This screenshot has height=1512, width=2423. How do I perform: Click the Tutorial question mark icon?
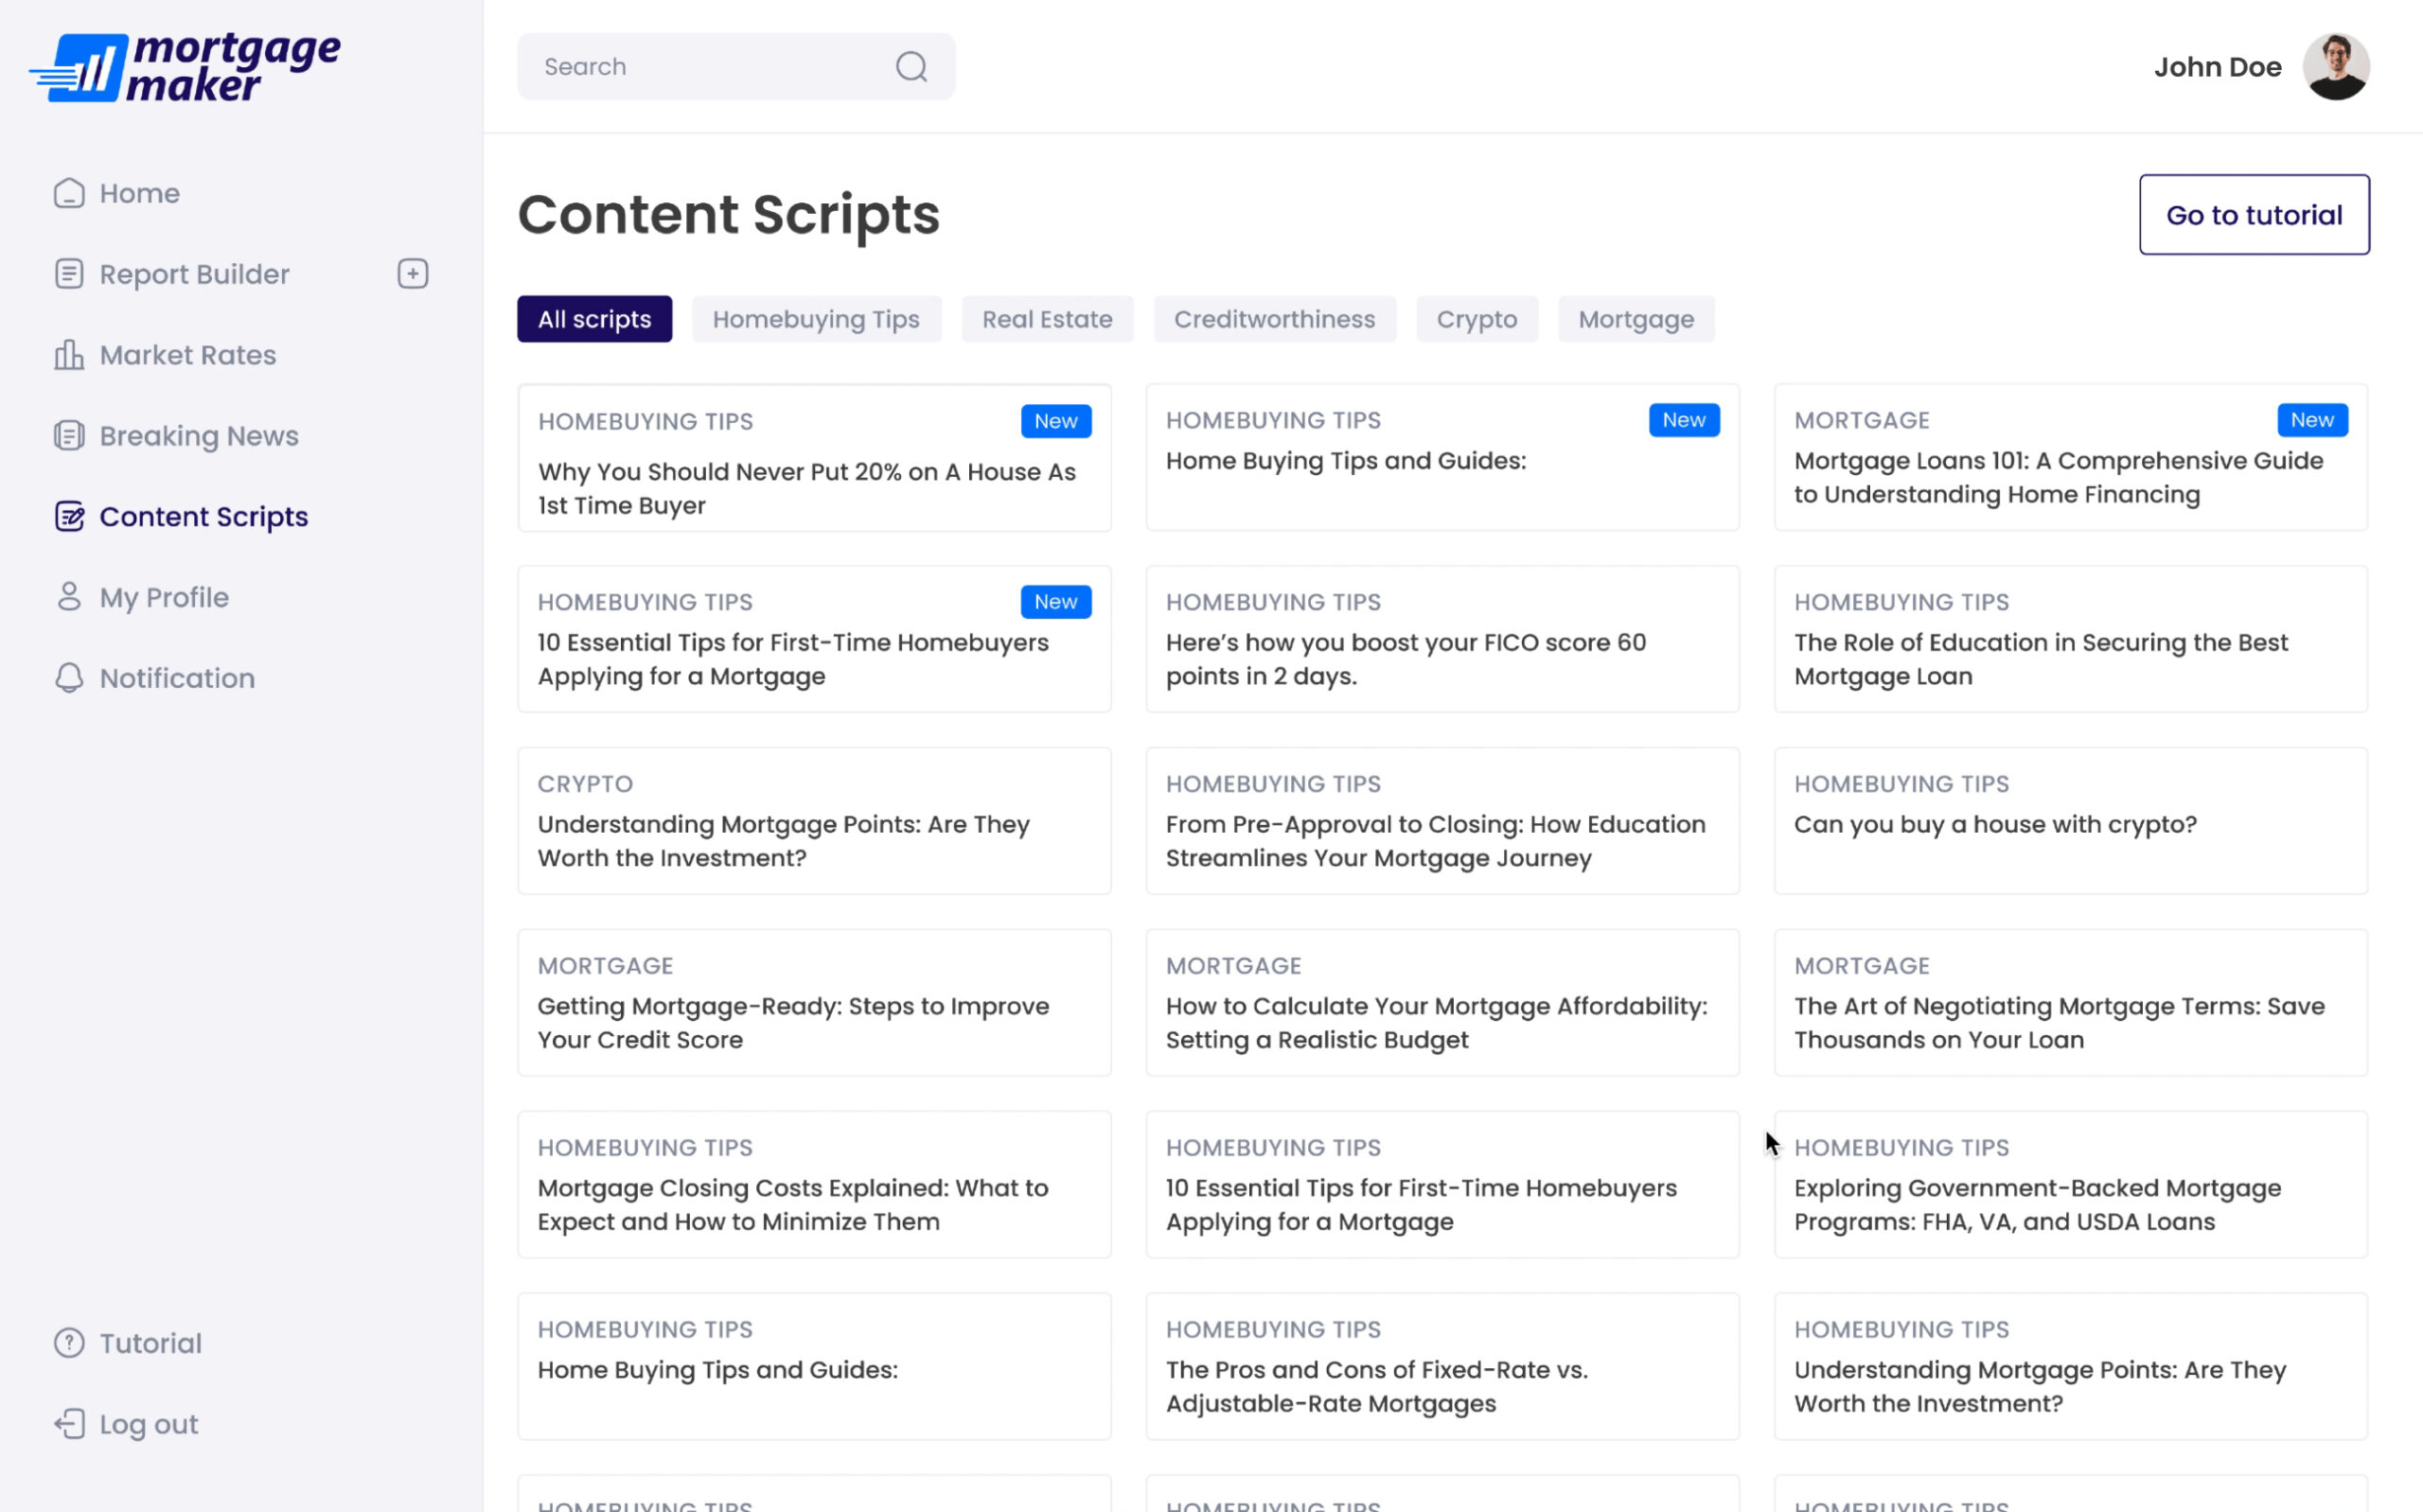(69, 1343)
